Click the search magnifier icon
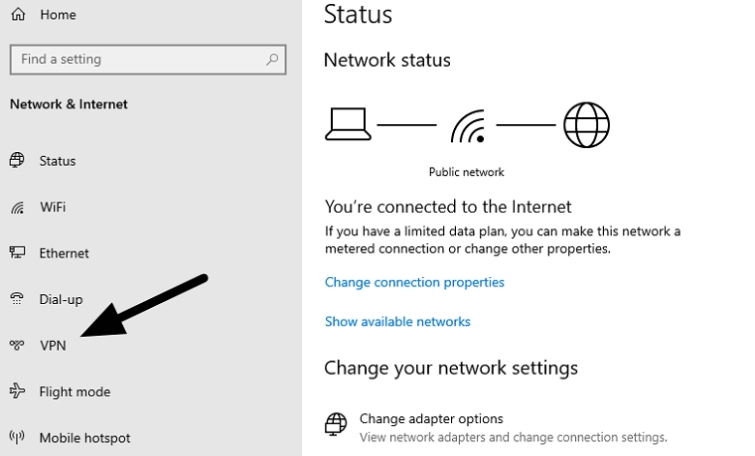The height and width of the screenshot is (456, 755). (271, 60)
